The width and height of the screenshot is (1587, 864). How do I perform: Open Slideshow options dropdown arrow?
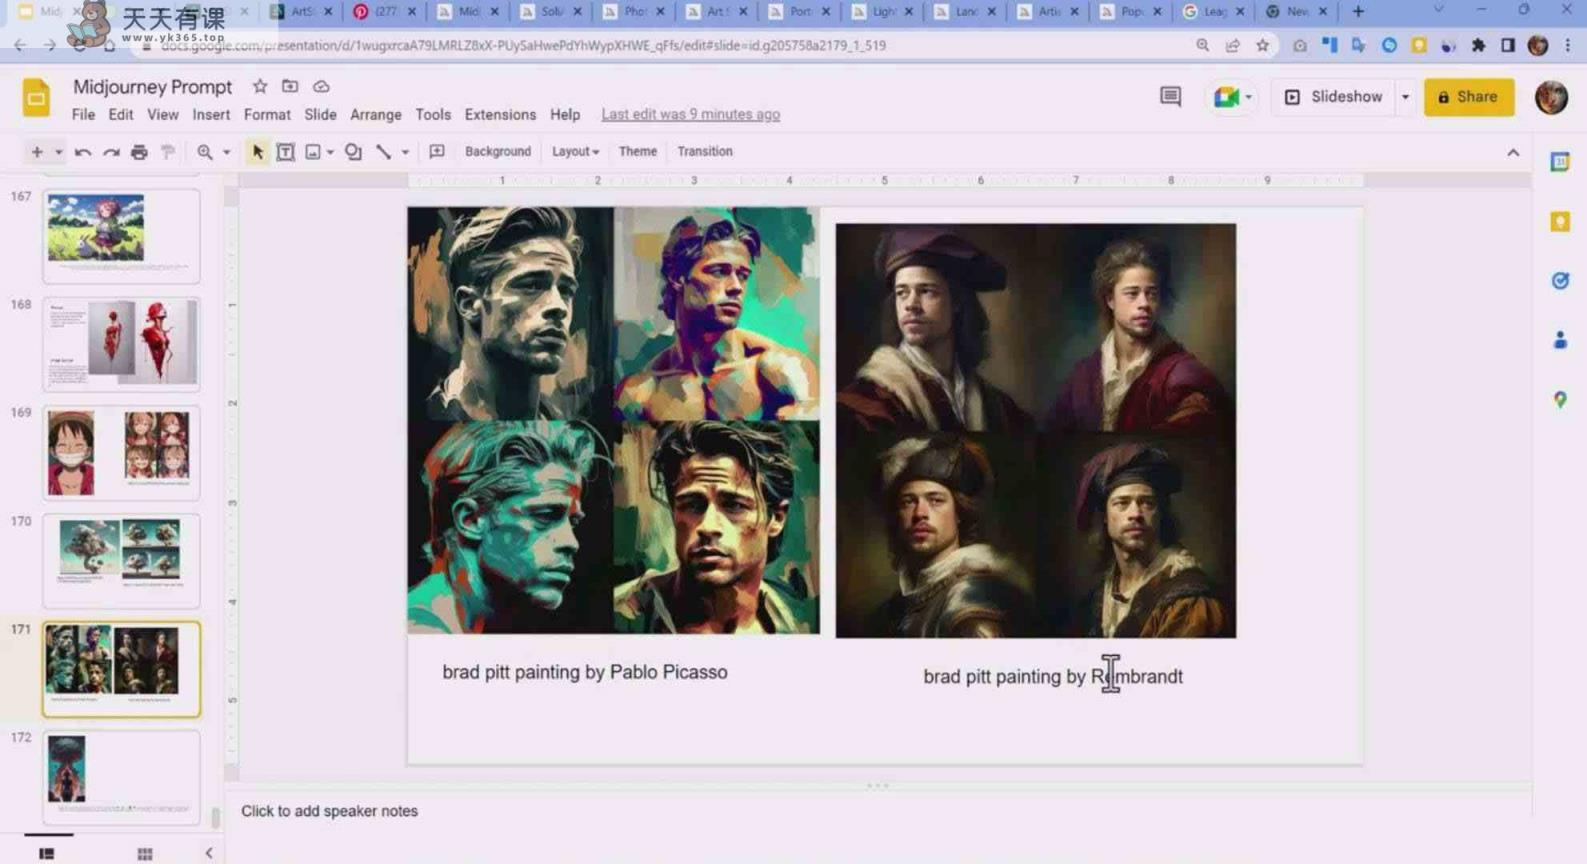[1405, 97]
